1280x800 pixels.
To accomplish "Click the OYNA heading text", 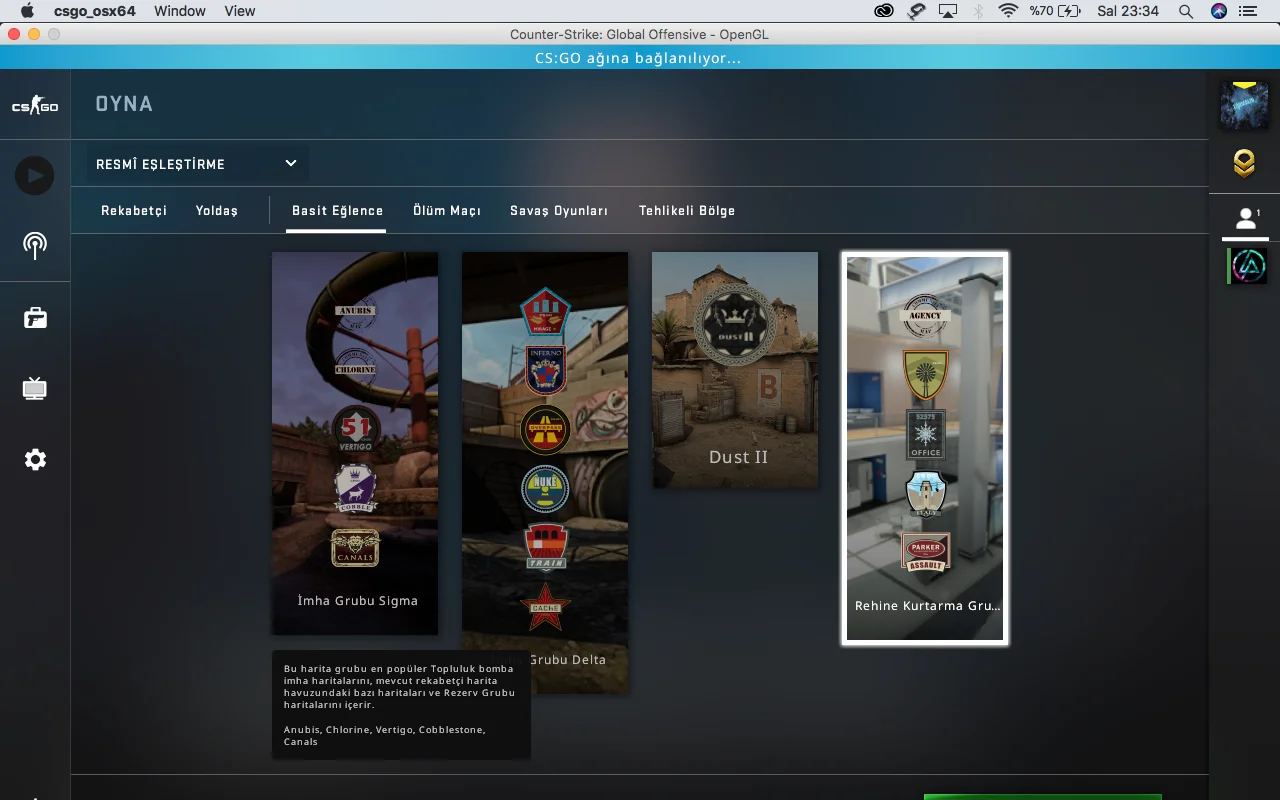I will [124, 104].
